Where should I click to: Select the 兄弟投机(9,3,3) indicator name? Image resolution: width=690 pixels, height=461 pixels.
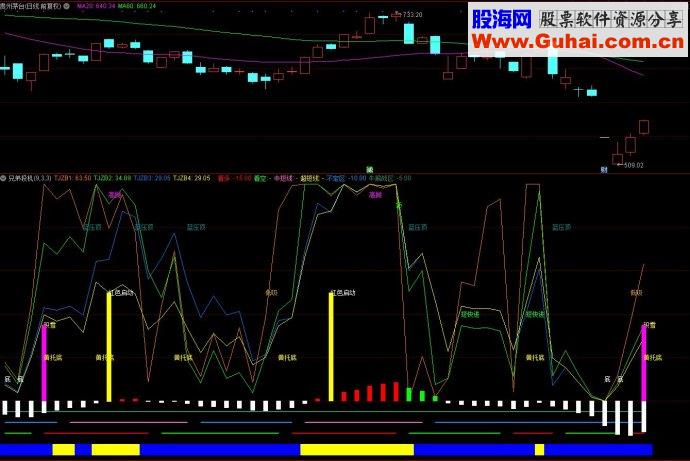29,178
